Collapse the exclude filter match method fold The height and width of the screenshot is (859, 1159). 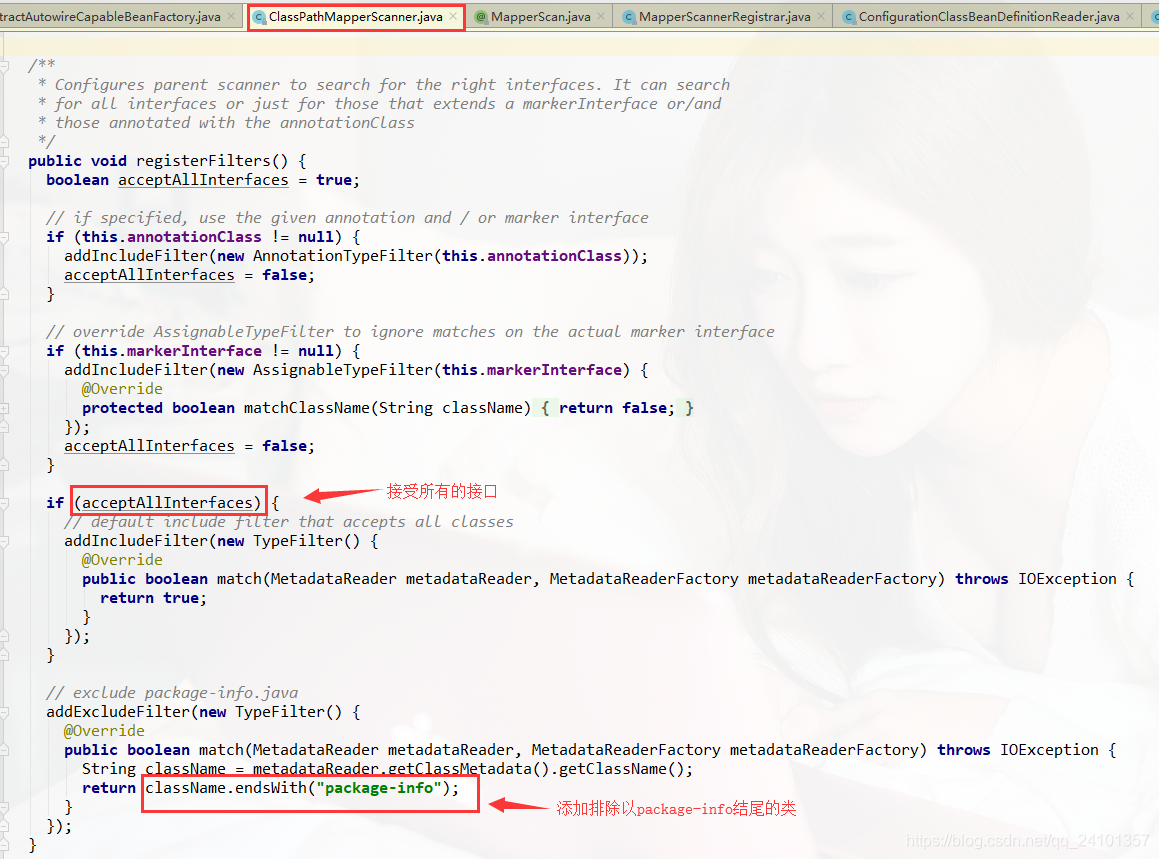4,750
